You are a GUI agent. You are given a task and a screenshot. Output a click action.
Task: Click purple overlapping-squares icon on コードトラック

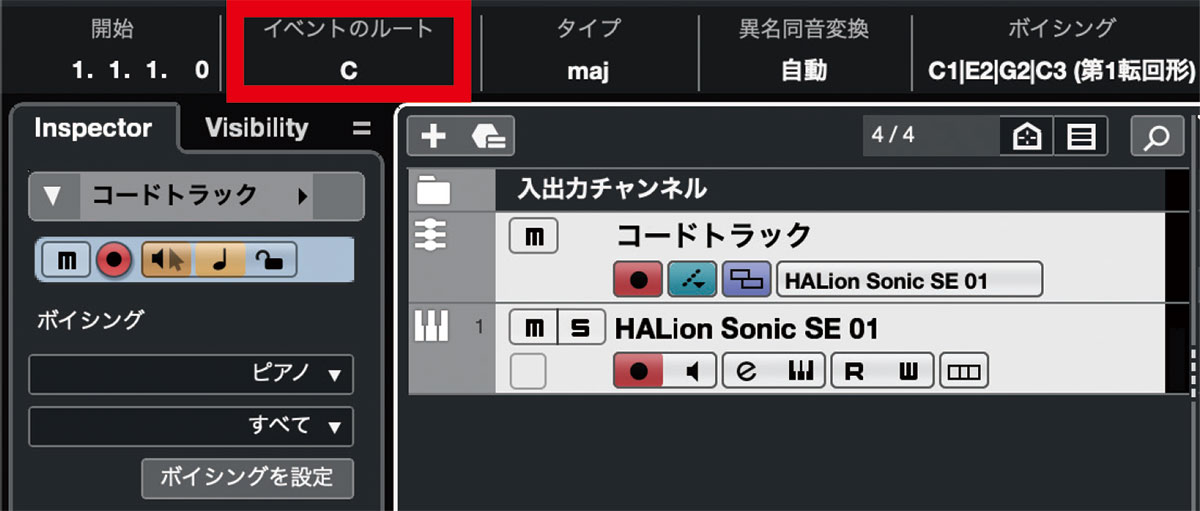coord(745,281)
